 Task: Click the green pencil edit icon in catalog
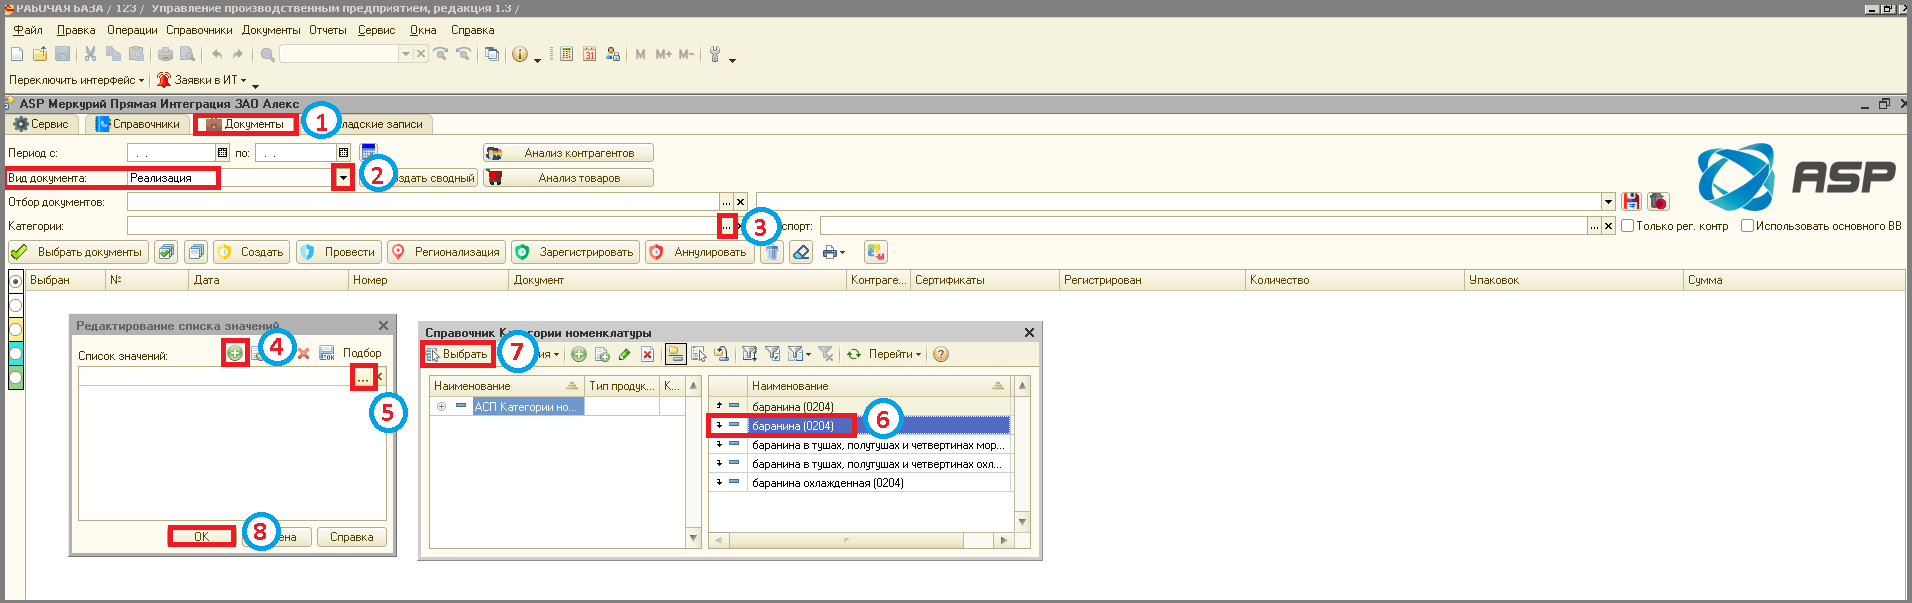[625, 354]
